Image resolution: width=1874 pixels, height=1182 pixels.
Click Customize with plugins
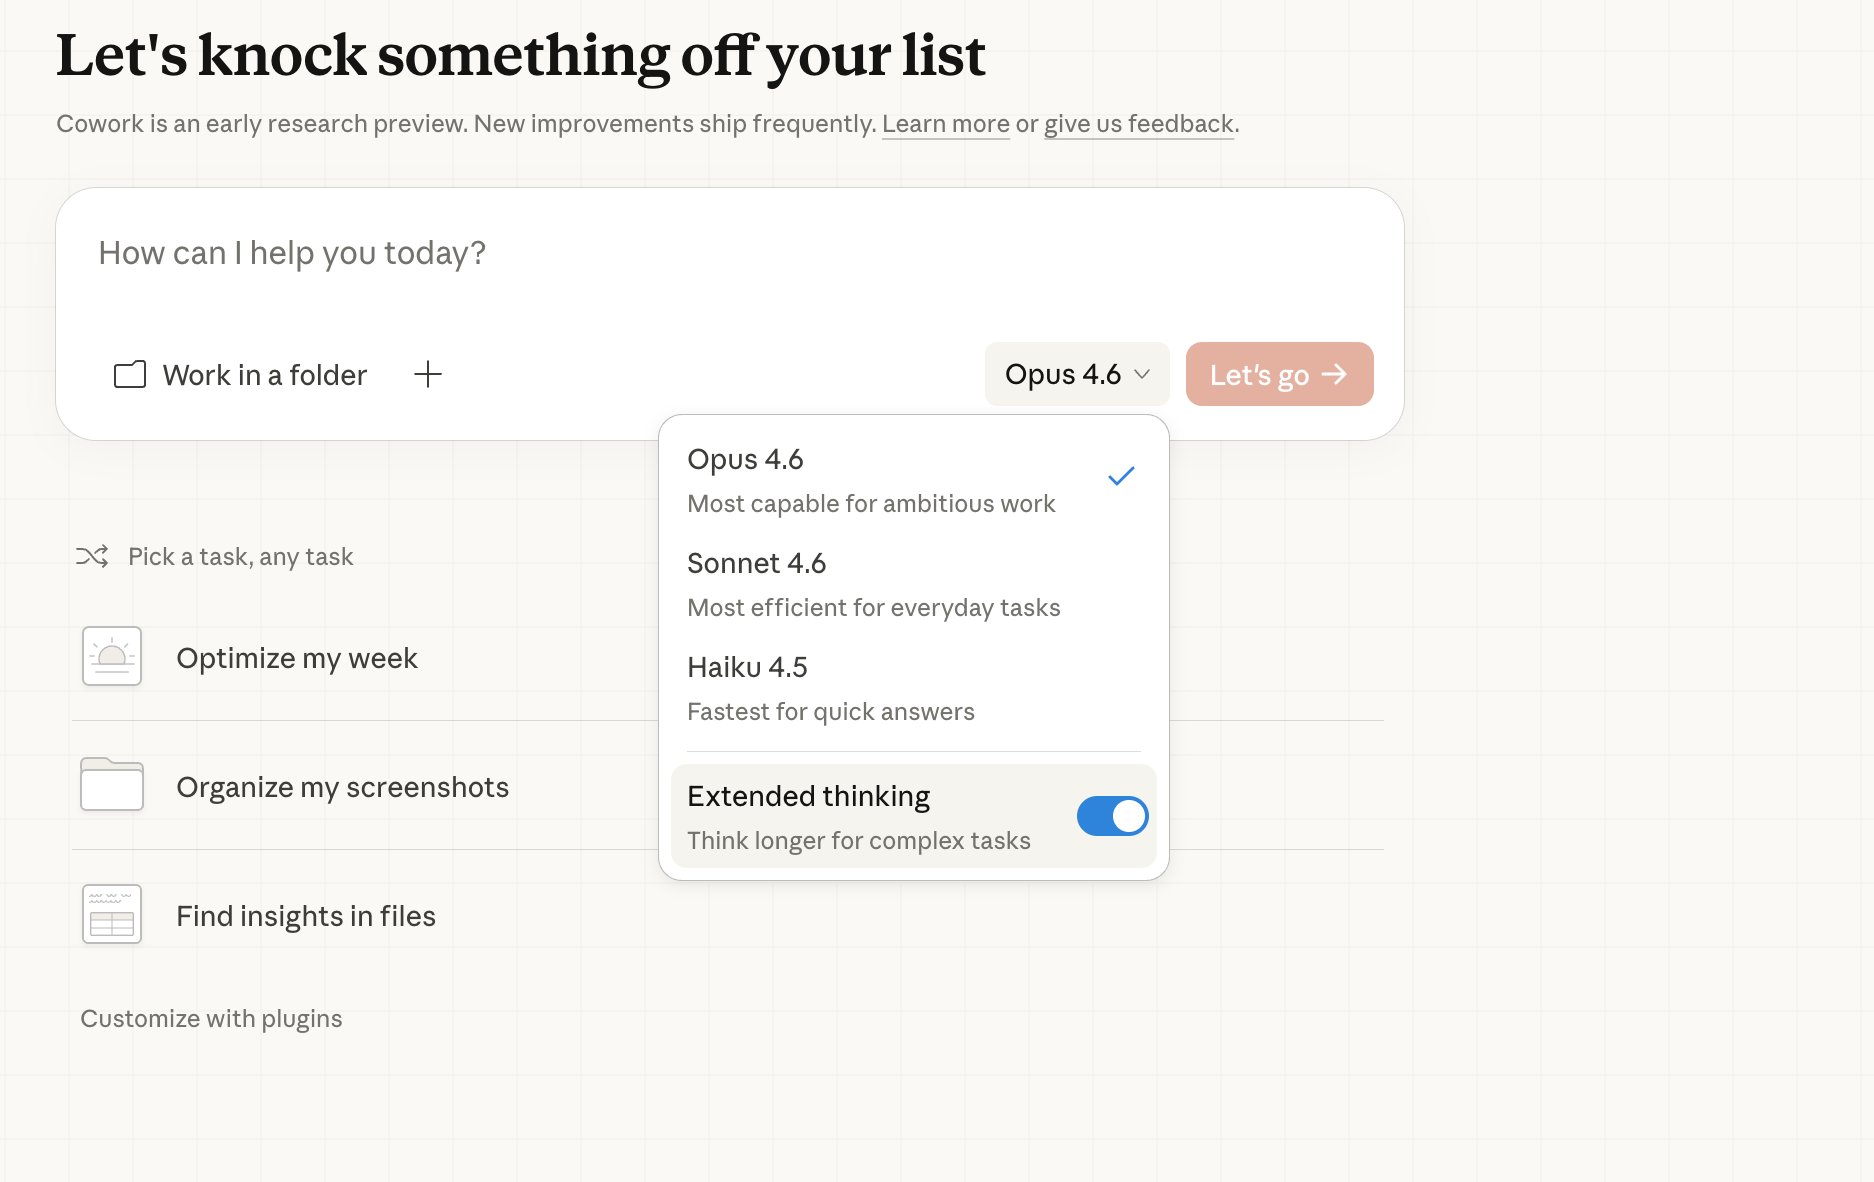pos(211,1018)
